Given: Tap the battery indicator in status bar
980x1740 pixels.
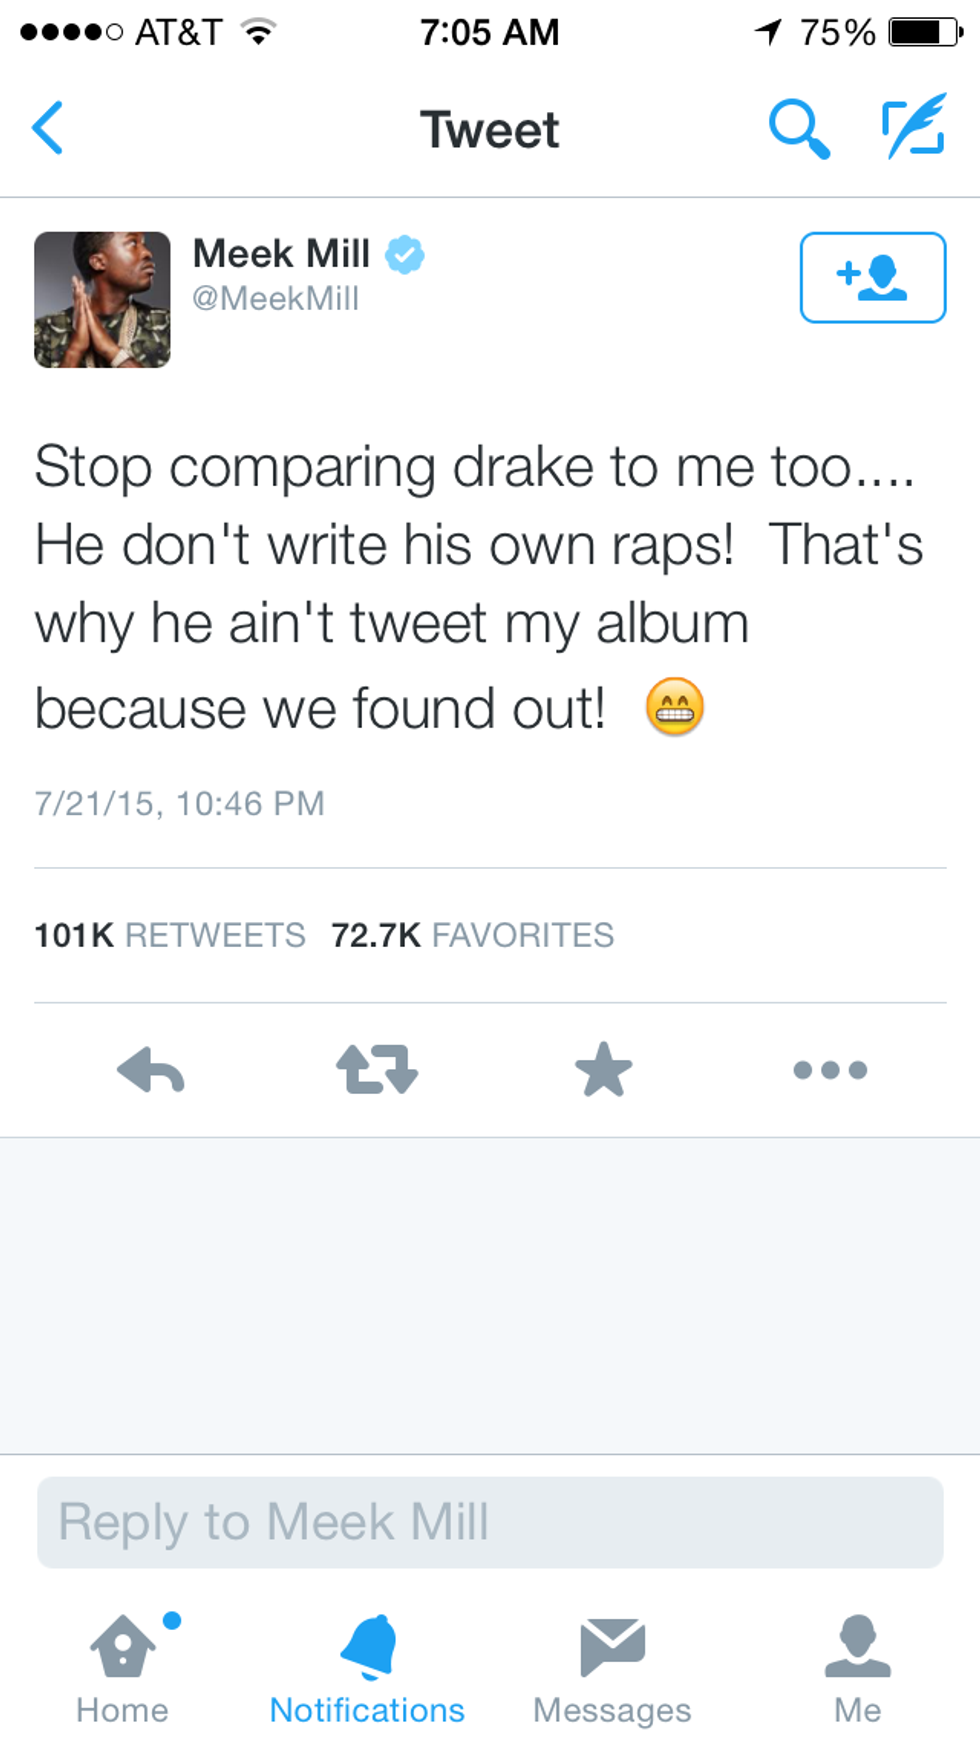Looking at the screenshot, I should [924, 32].
